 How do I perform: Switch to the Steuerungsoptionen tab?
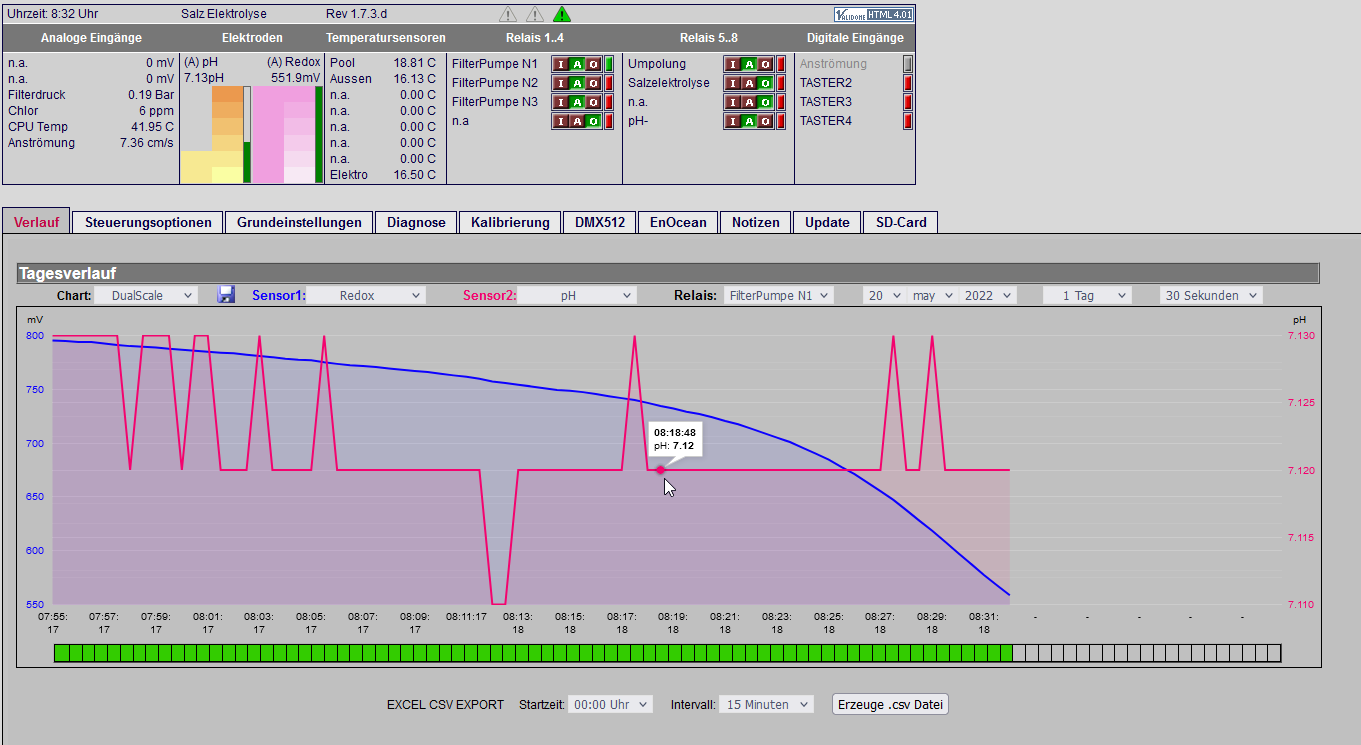tap(148, 222)
